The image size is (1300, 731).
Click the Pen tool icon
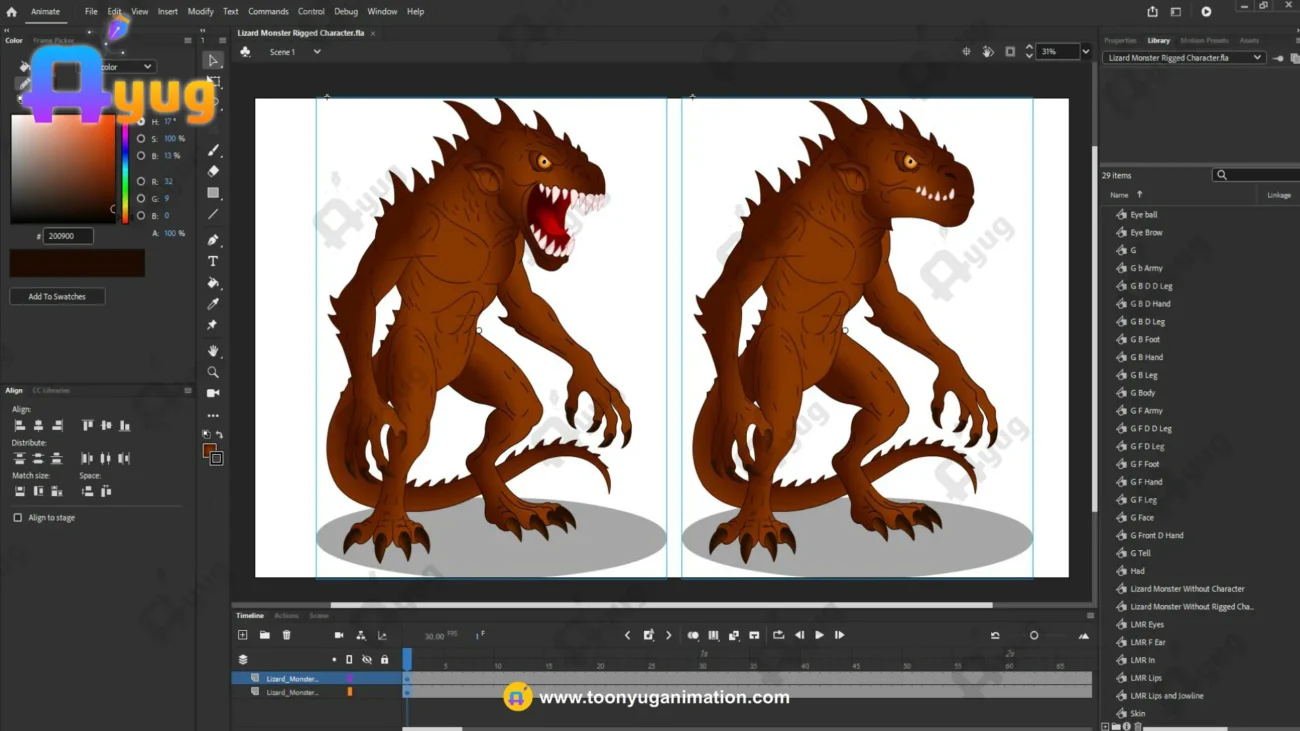pyautogui.click(x=213, y=240)
